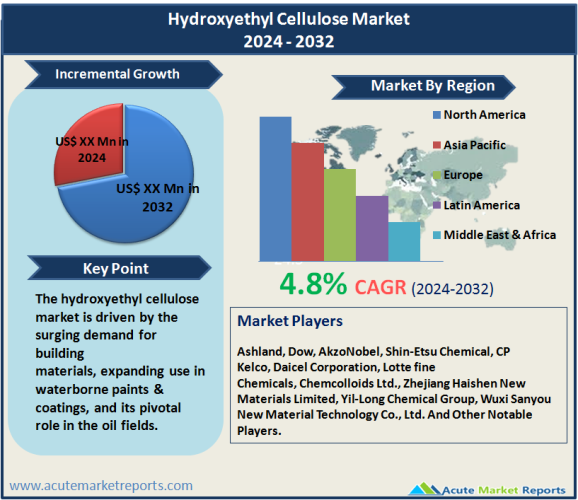
Task: Click the "US$ XX Mn in 2032" label
Action: coord(158,198)
